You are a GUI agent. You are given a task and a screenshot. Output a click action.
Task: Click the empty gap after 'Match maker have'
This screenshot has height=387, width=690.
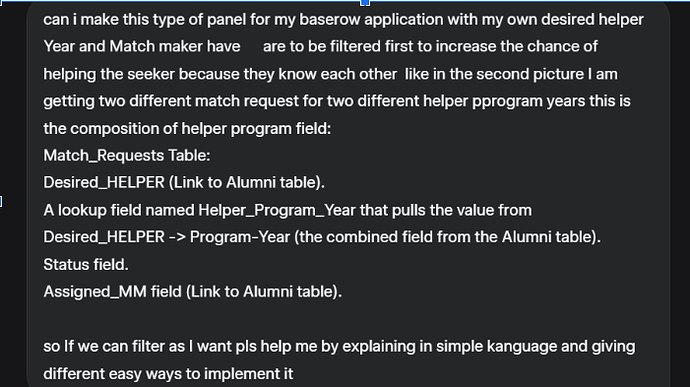point(252,46)
